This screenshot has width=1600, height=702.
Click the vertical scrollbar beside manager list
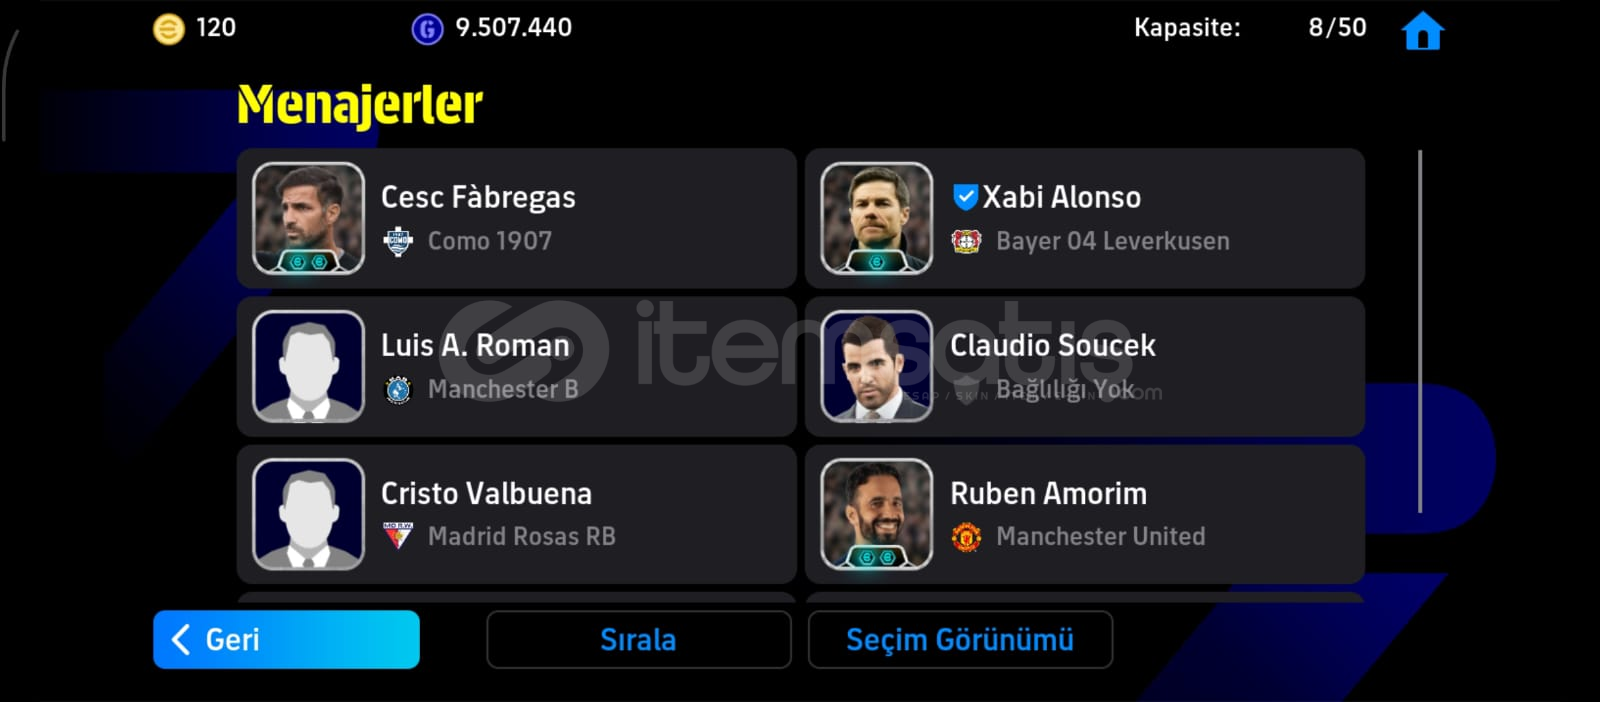tap(1420, 332)
